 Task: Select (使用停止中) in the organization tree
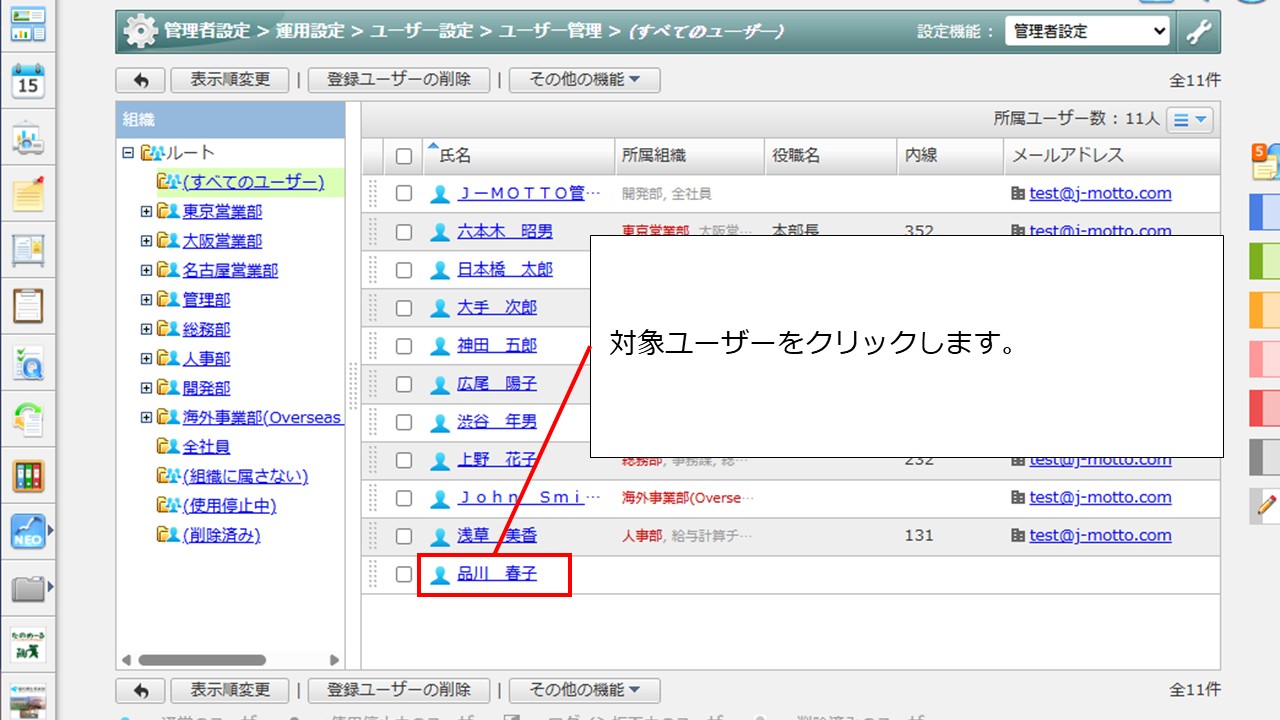coord(229,506)
